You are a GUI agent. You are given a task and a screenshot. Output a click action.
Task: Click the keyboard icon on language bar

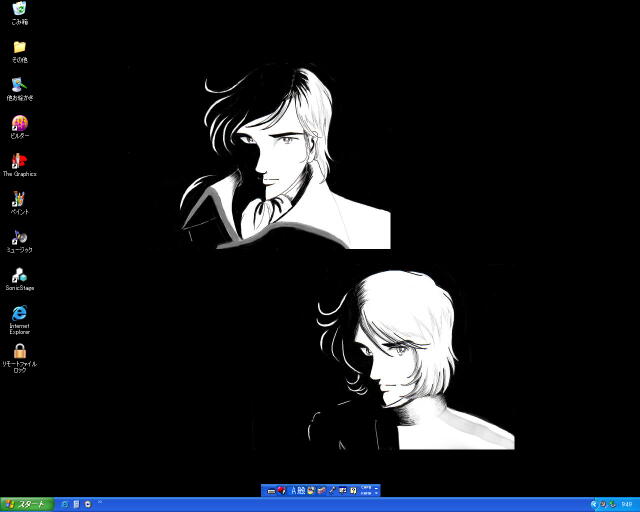click(x=271, y=491)
